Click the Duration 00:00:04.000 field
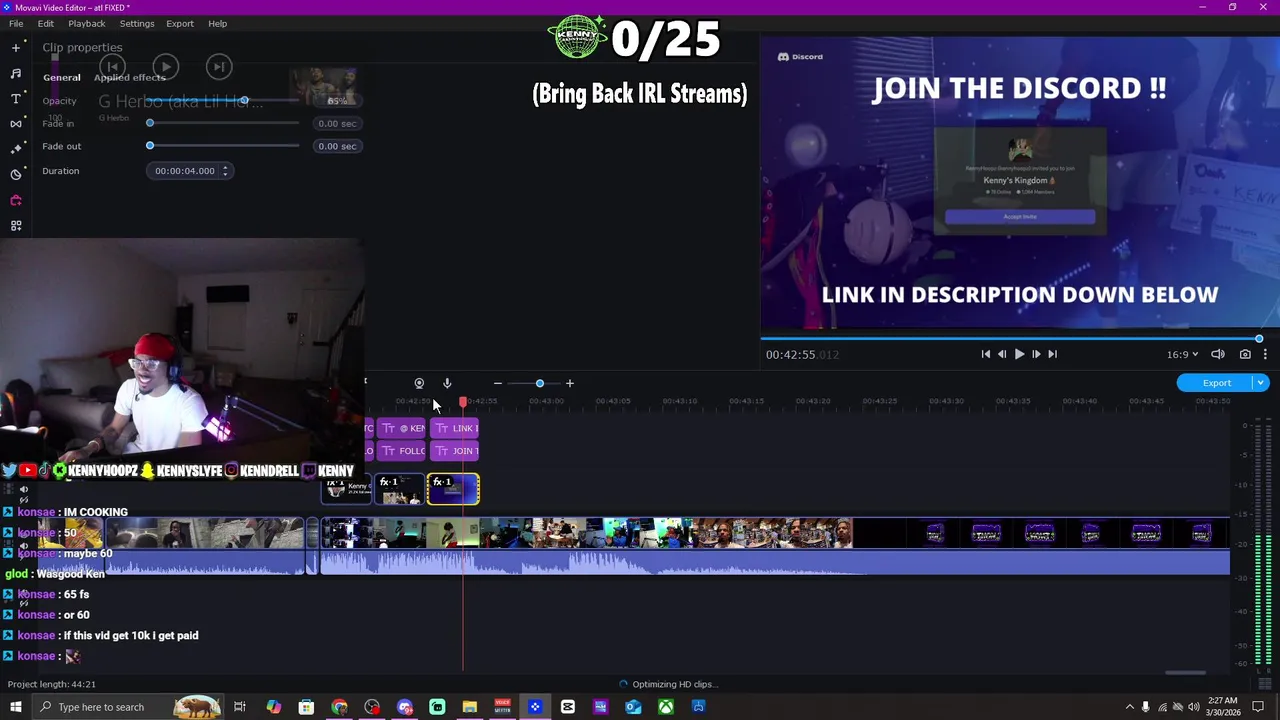The image size is (1280, 720). click(185, 171)
